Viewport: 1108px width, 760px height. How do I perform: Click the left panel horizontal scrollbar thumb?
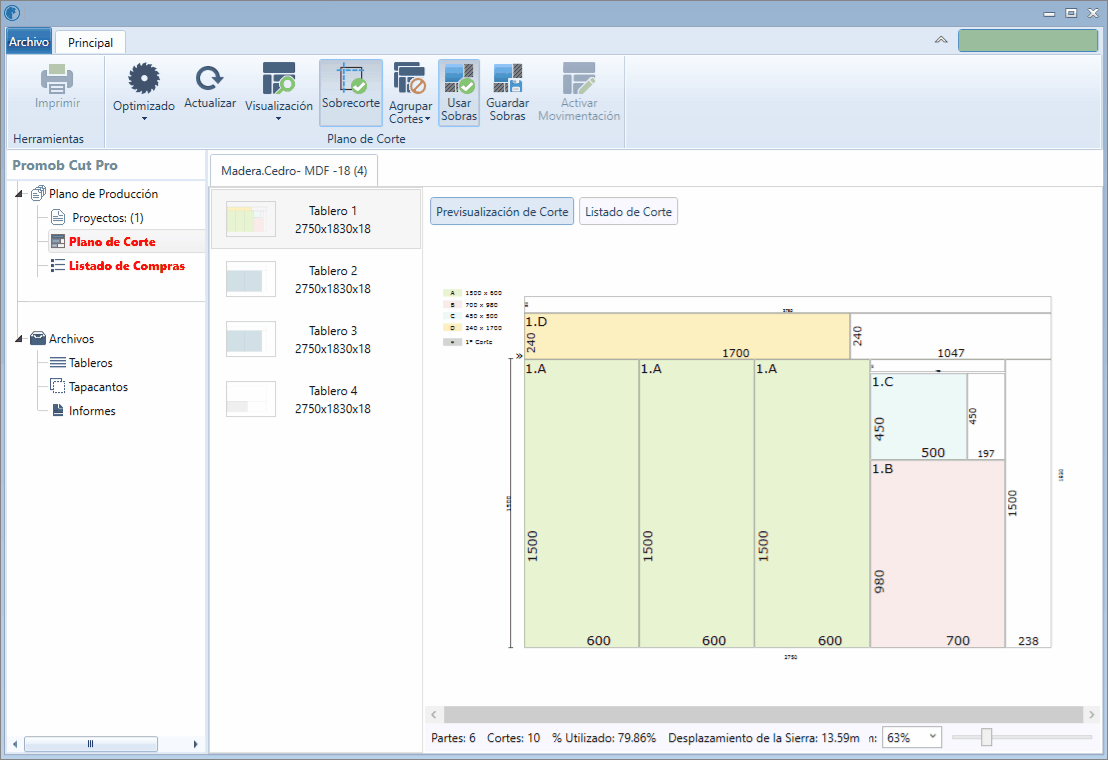click(90, 744)
